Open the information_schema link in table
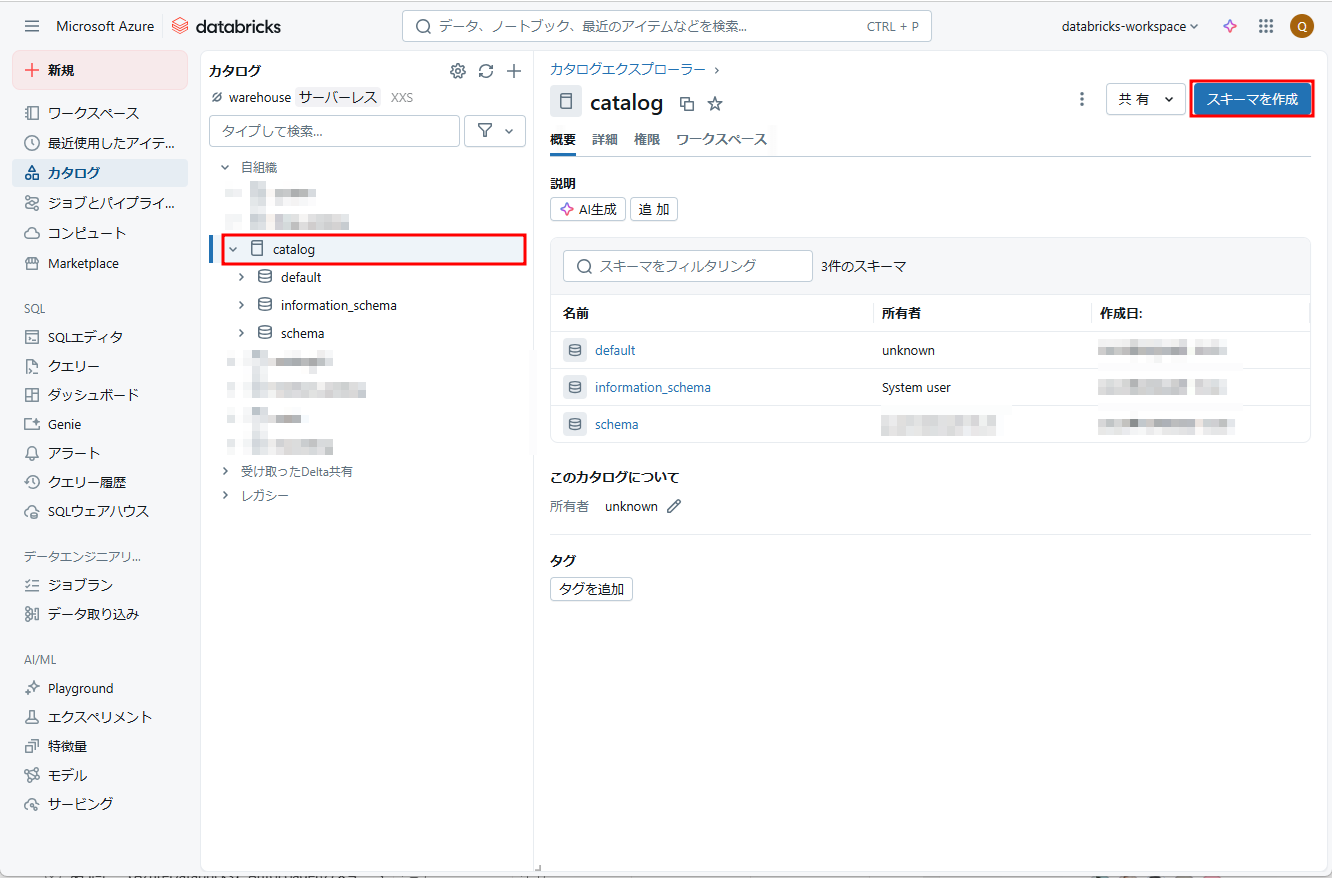Image resolution: width=1332 pixels, height=878 pixels. tap(652, 387)
